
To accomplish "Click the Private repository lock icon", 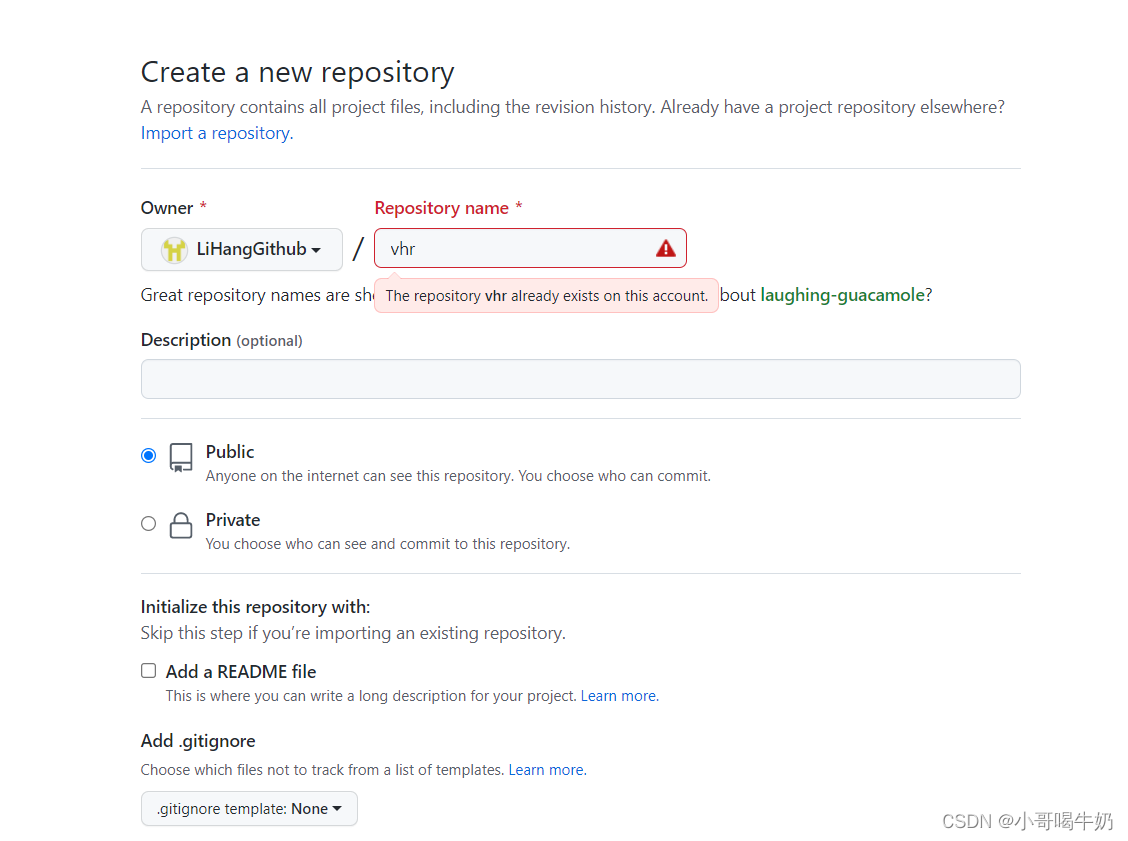I will (181, 526).
